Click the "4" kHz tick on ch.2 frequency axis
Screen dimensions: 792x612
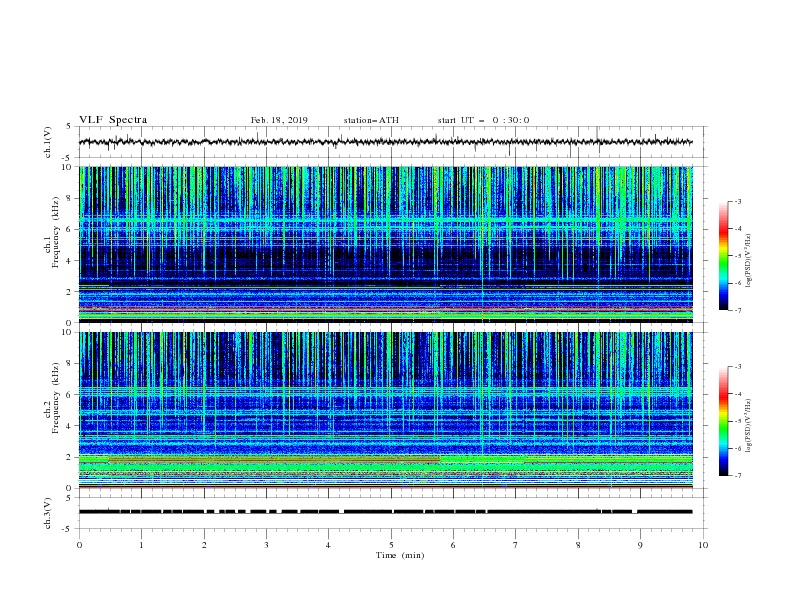(x=69, y=426)
